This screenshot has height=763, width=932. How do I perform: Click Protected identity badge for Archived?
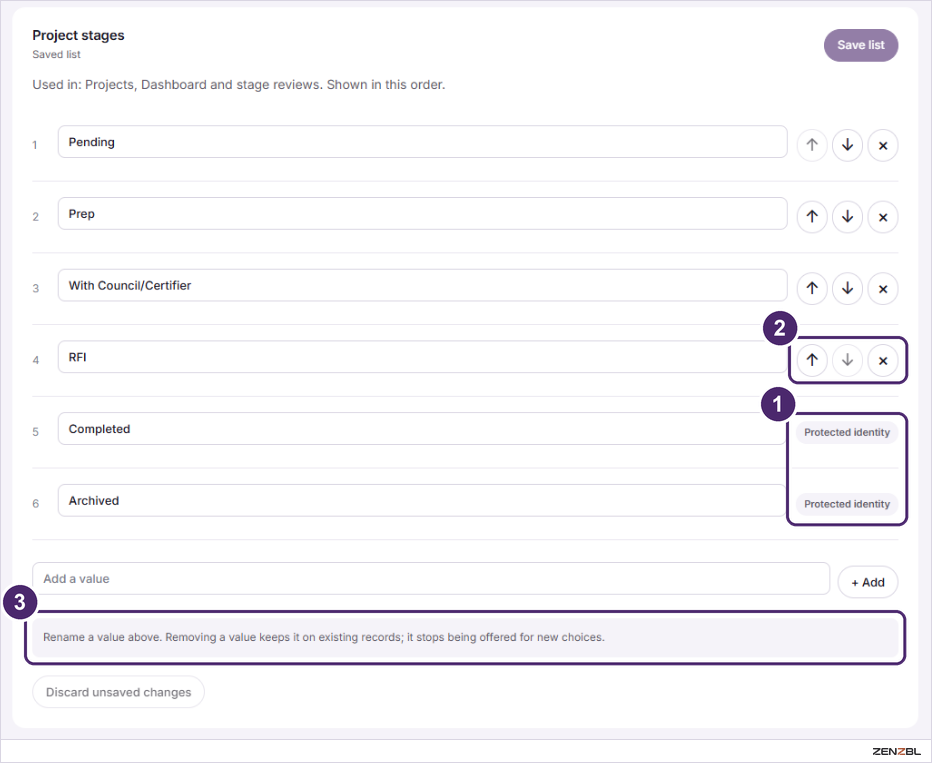(847, 505)
